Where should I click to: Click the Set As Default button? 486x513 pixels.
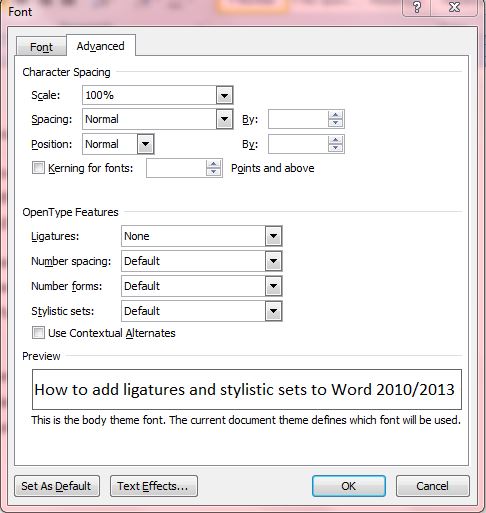point(57,486)
